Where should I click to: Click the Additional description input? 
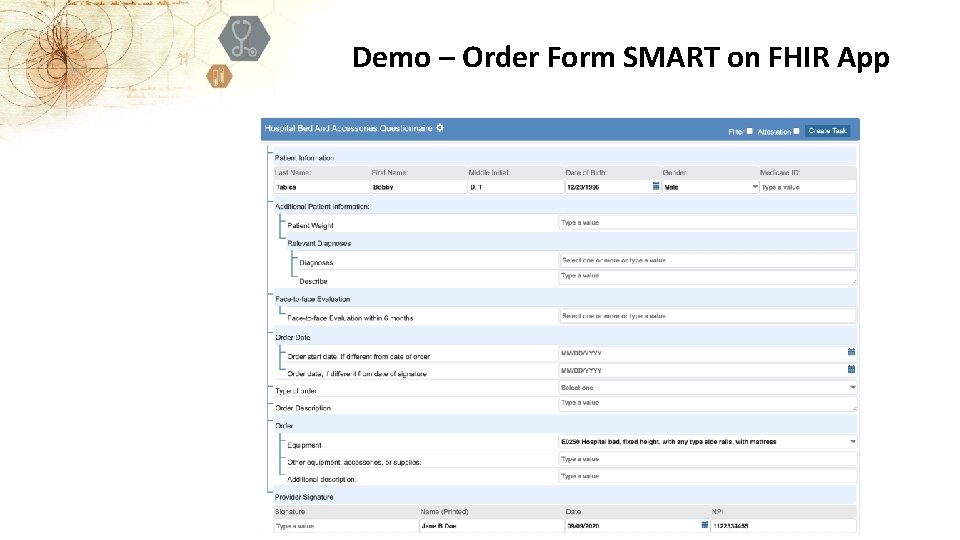pyautogui.click(x=707, y=476)
